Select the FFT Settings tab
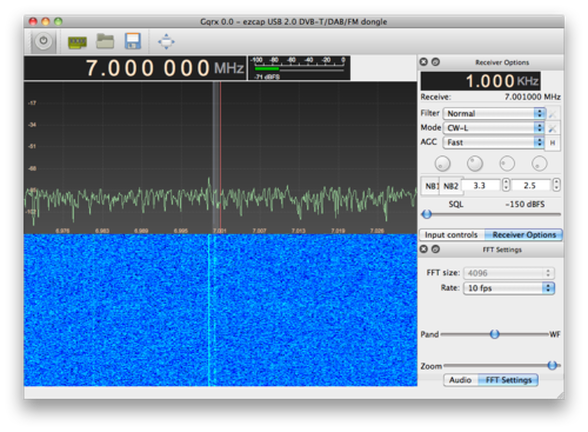The image size is (588, 432). [x=508, y=380]
